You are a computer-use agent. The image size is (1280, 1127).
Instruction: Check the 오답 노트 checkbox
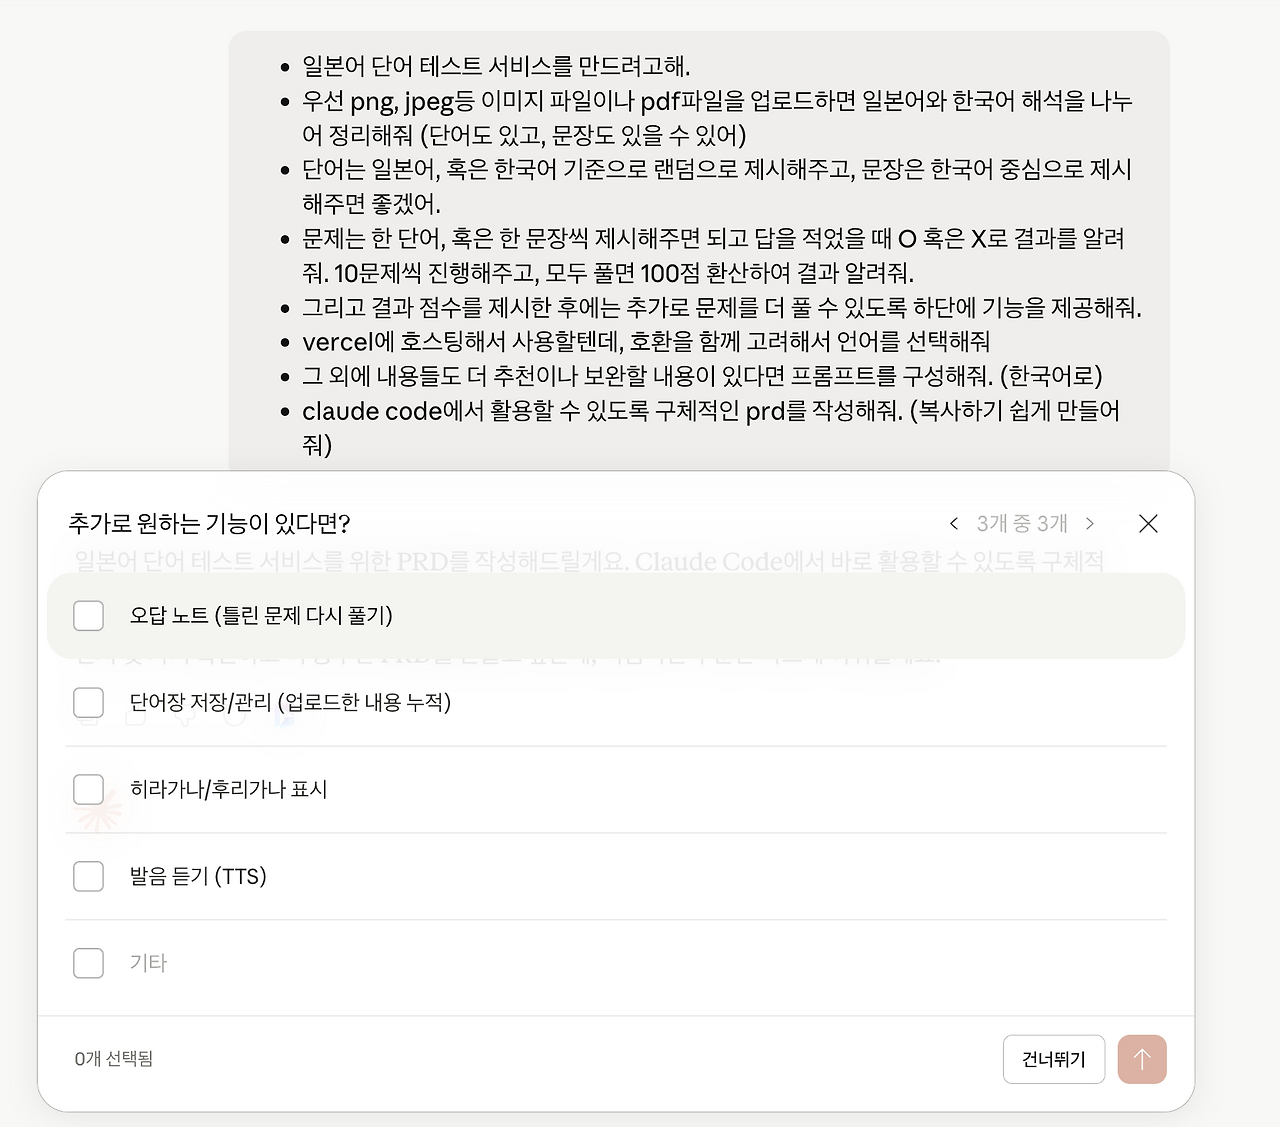pyautogui.click(x=89, y=616)
